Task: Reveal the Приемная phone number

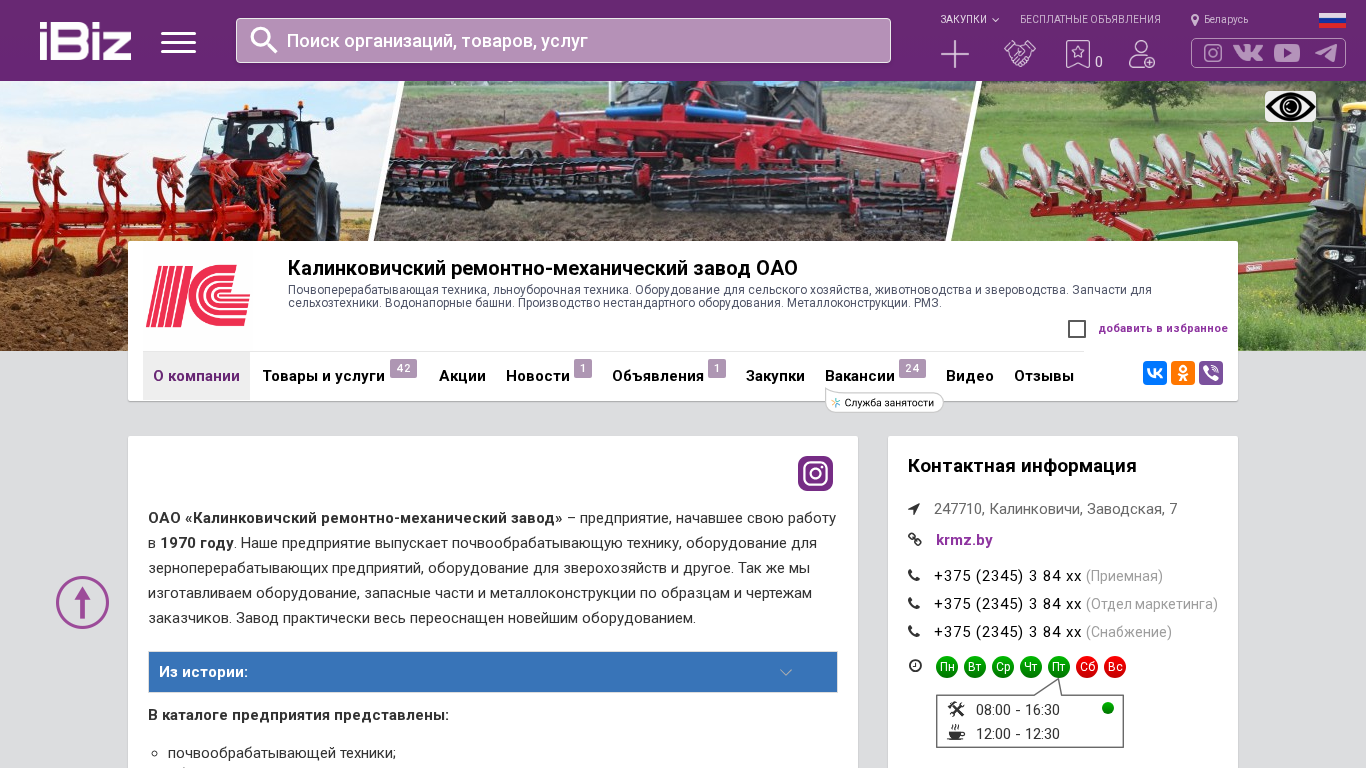Action: 1008,576
